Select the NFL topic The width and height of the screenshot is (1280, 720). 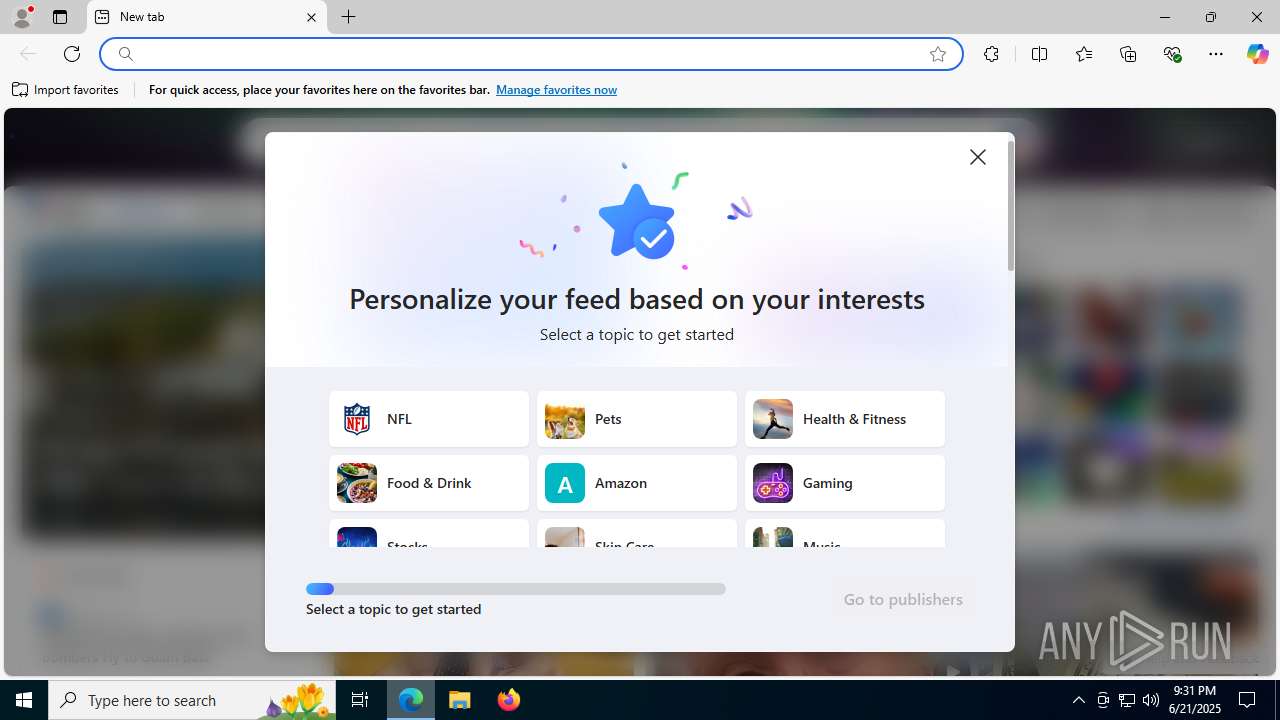pos(429,419)
